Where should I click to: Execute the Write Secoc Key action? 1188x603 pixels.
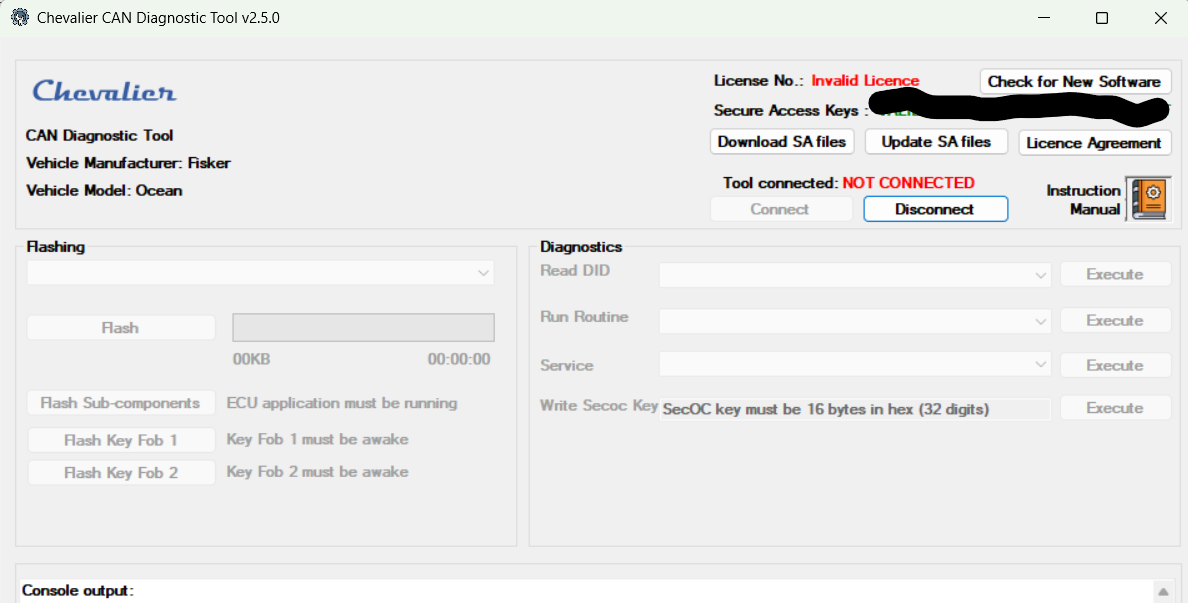(x=1114, y=408)
